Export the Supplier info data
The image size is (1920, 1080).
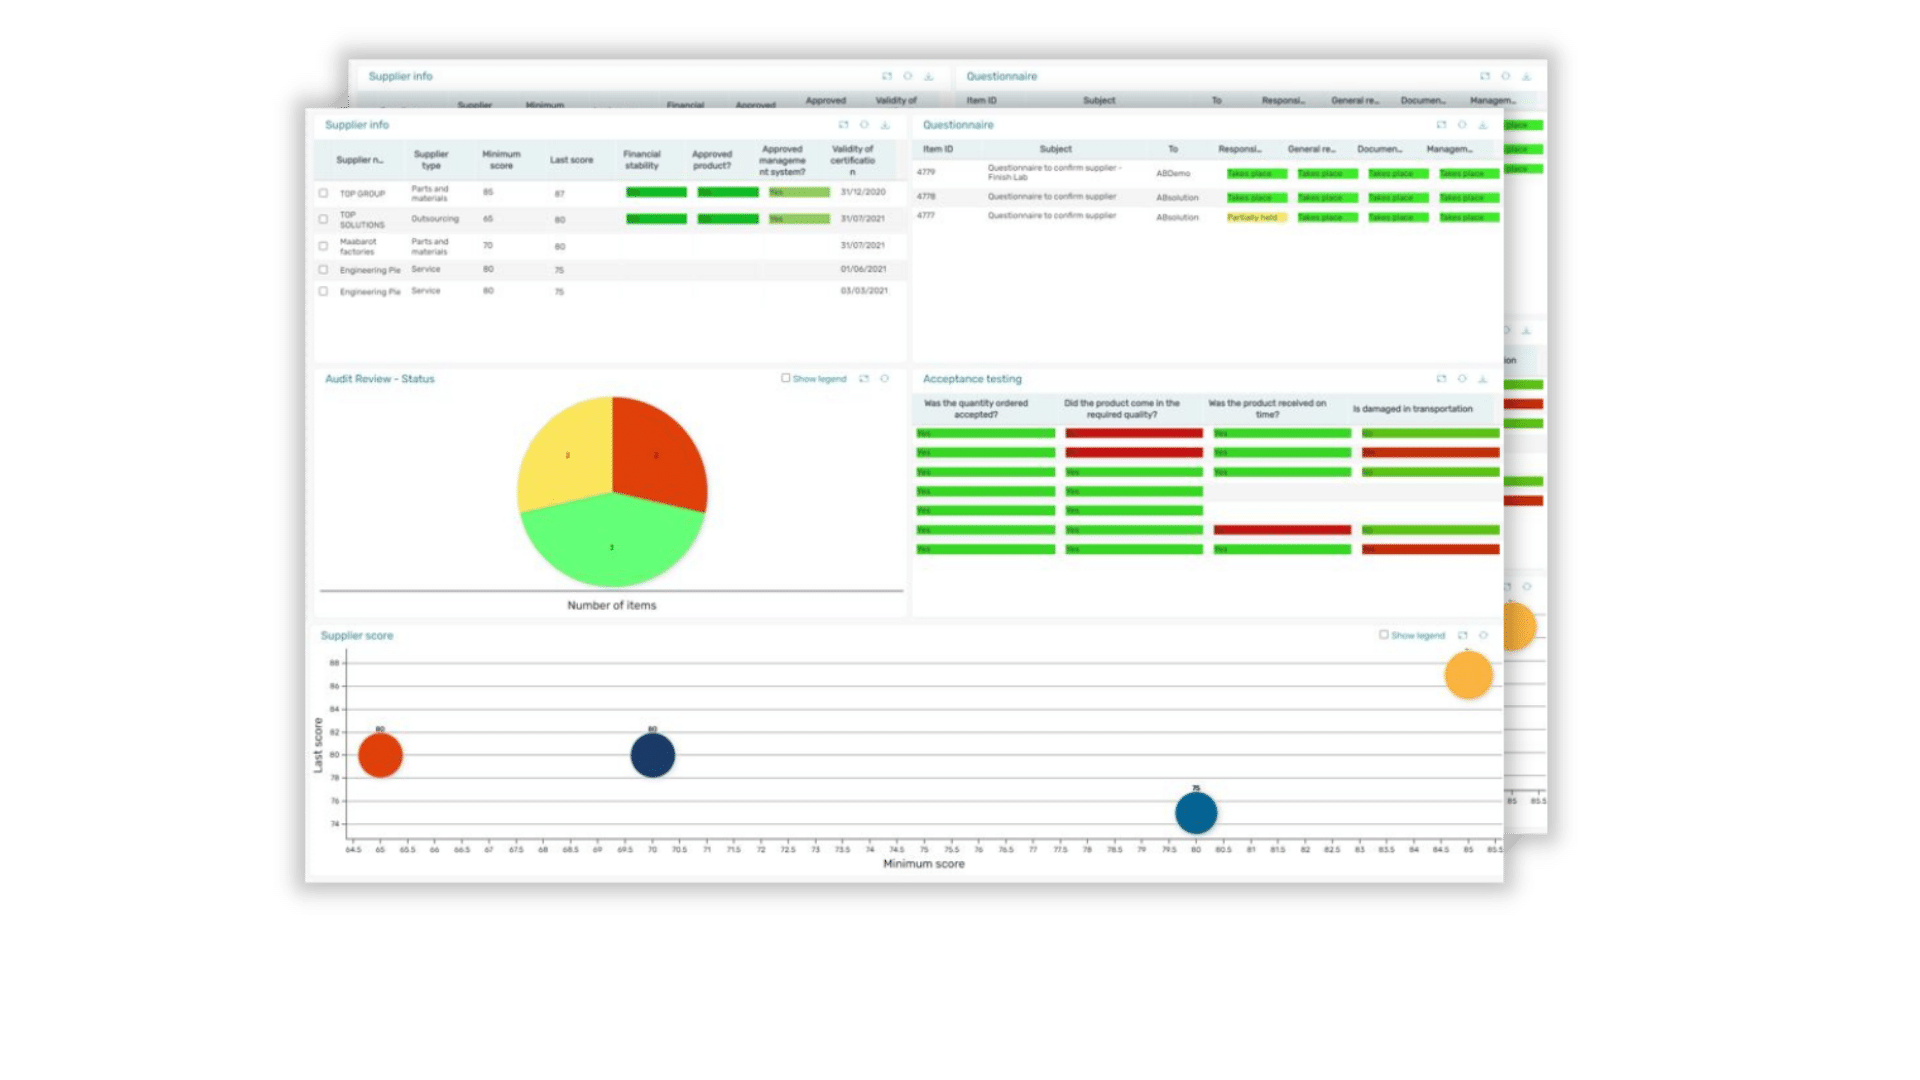point(885,125)
